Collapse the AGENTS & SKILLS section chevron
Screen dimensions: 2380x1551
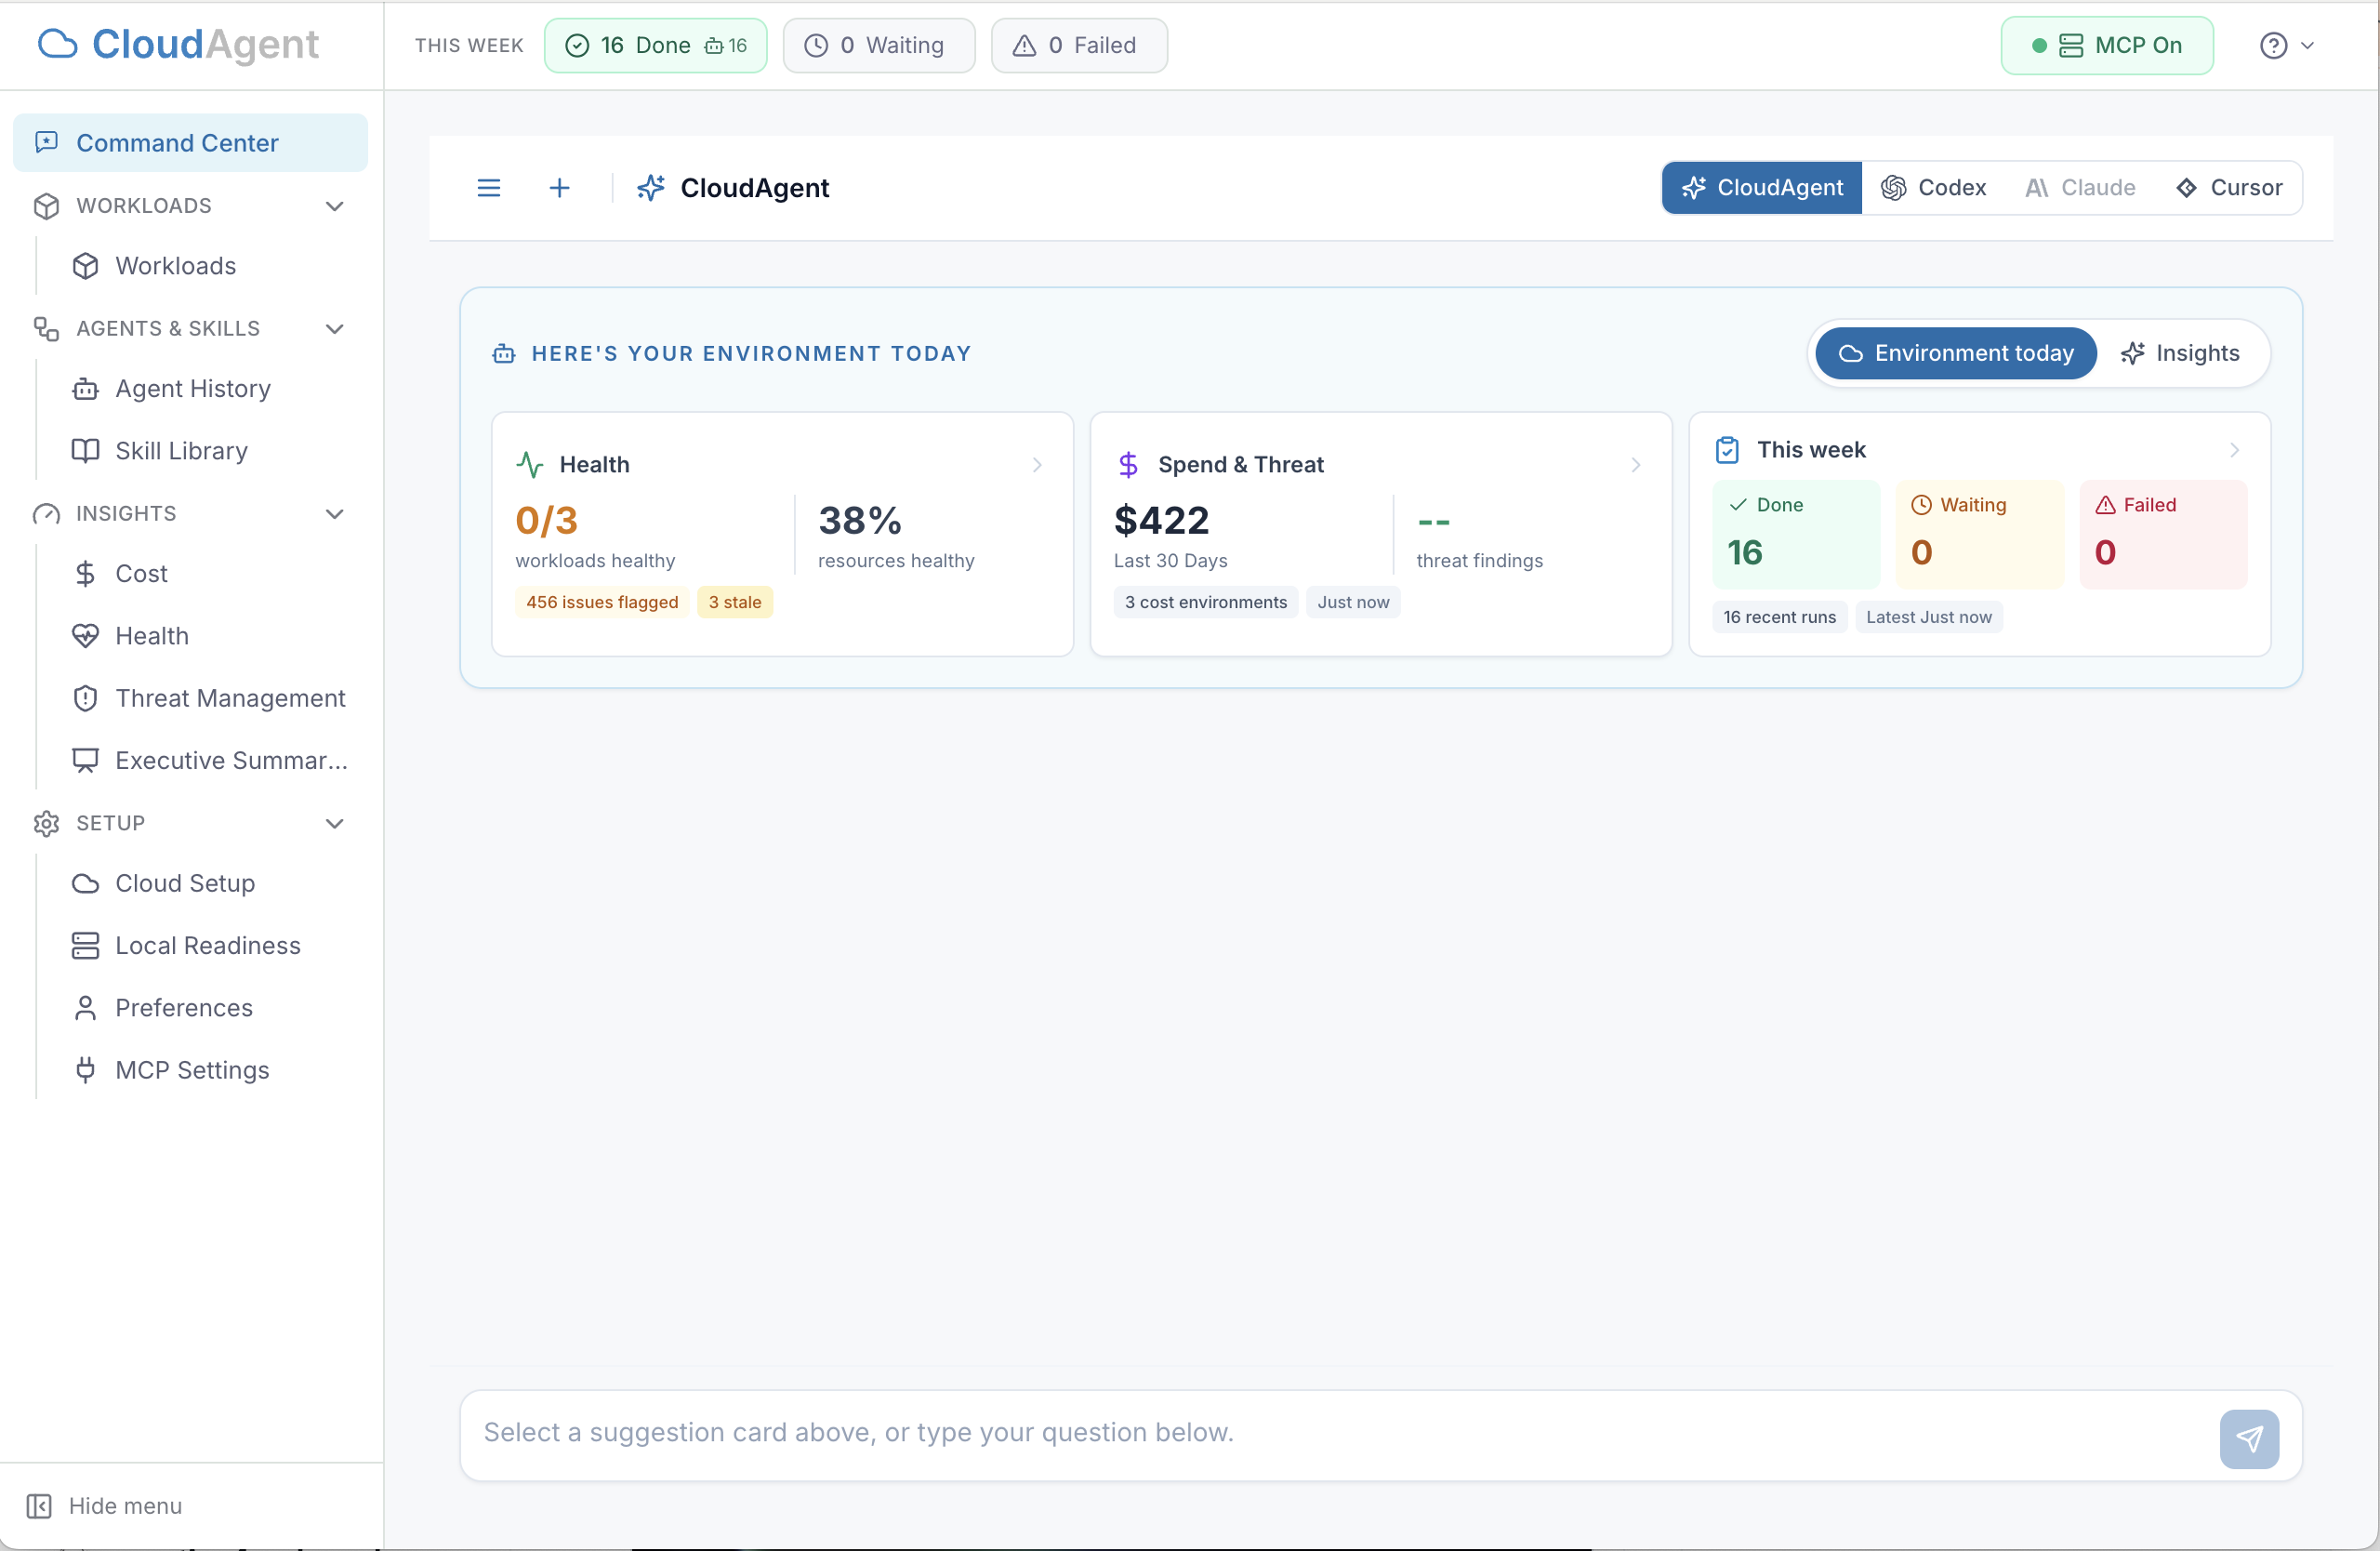[335, 329]
